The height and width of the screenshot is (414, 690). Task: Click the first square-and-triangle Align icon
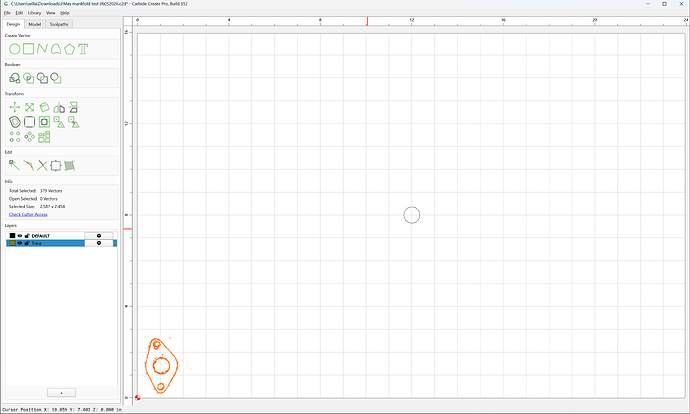[59, 122]
